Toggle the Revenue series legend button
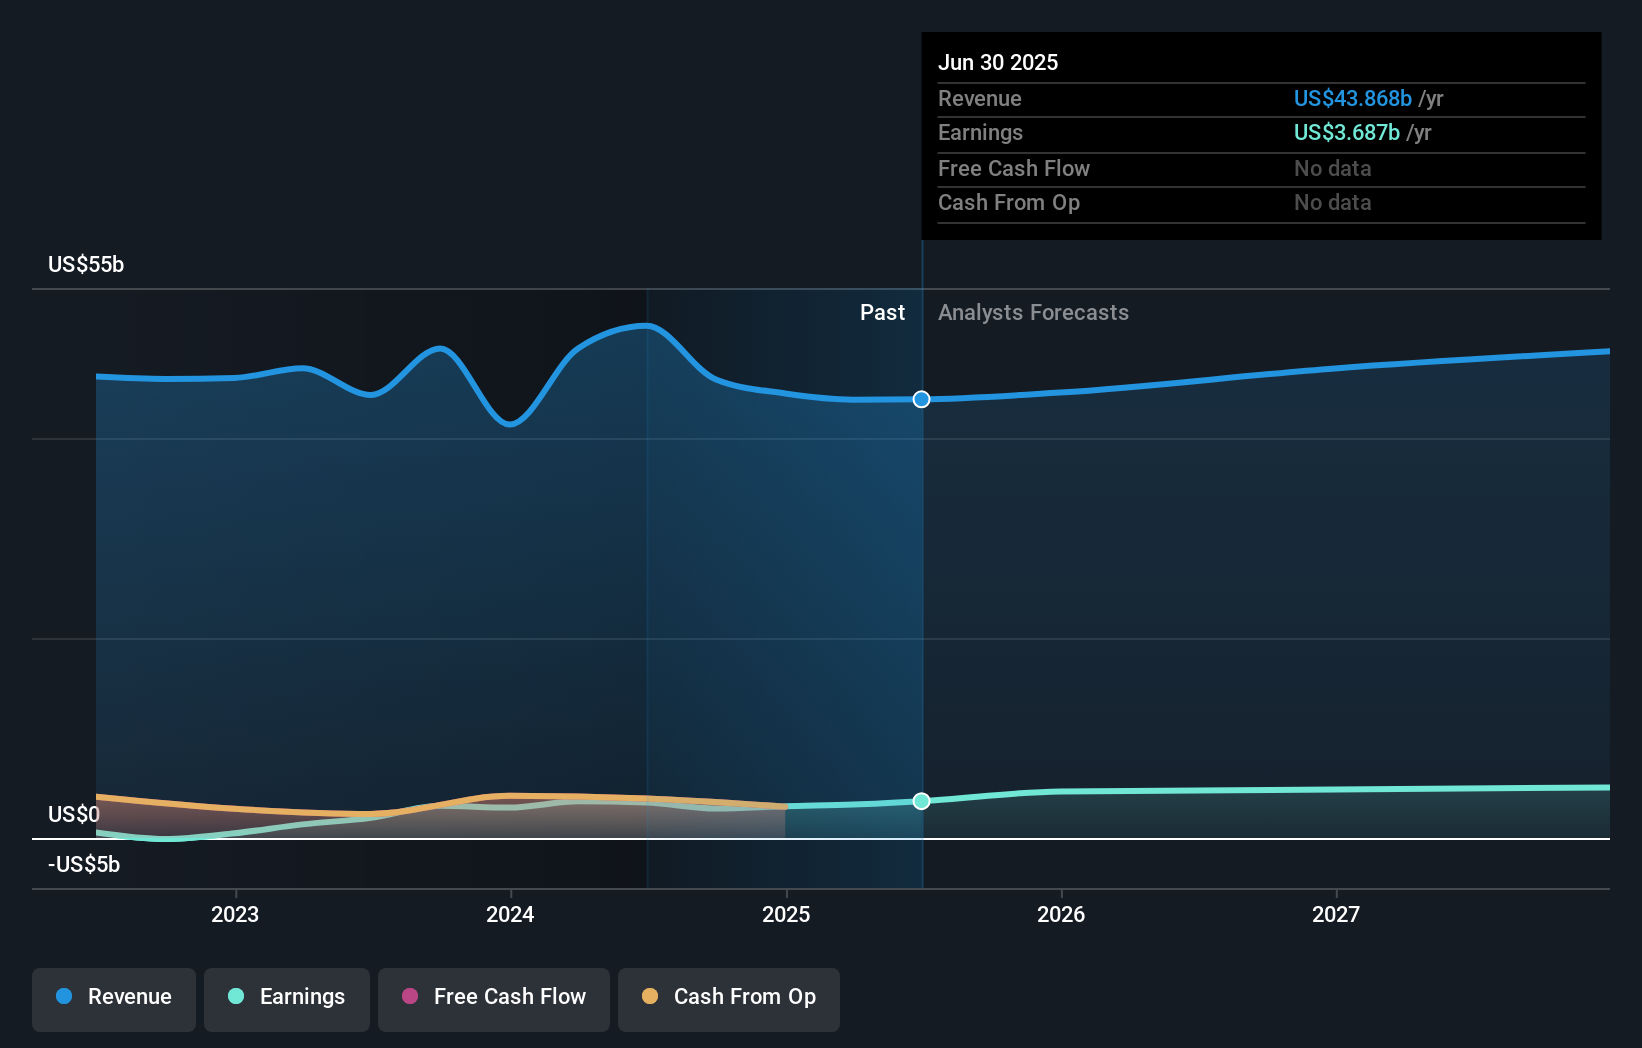The height and width of the screenshot is (1048, 1642). [114, 999]
